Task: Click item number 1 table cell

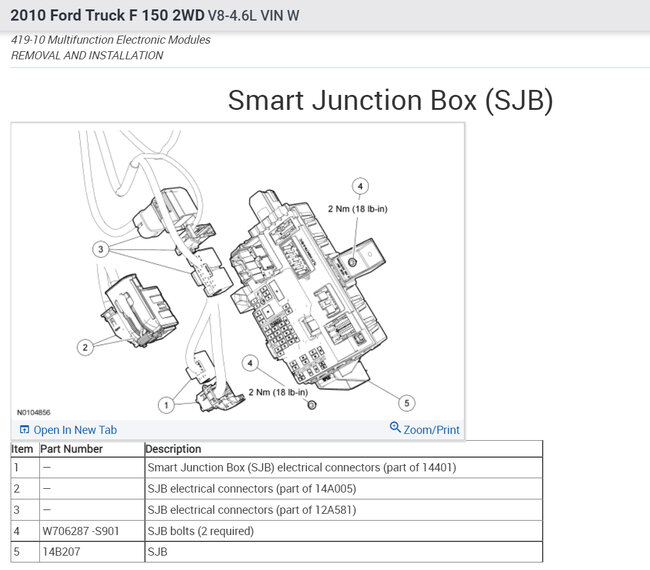Action: coord(25,468)
